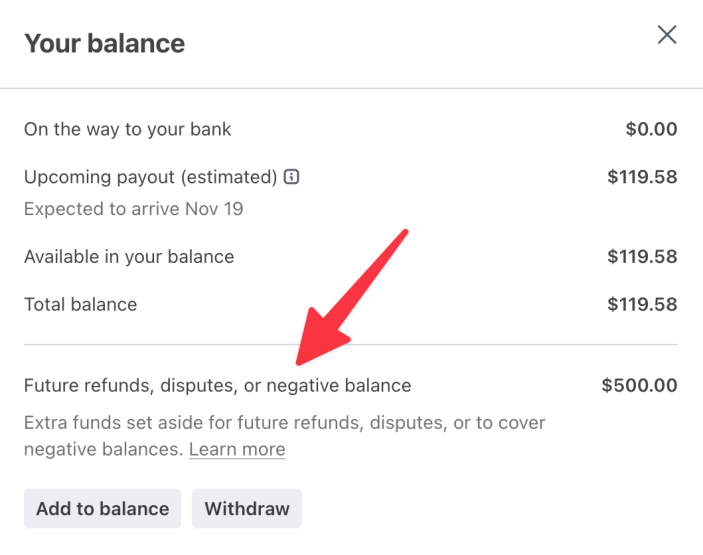Click the info icon beside Upcoming payout
The width and height of the screenshot is (703, 555).
pyautogui.click(x=292, y=177)
